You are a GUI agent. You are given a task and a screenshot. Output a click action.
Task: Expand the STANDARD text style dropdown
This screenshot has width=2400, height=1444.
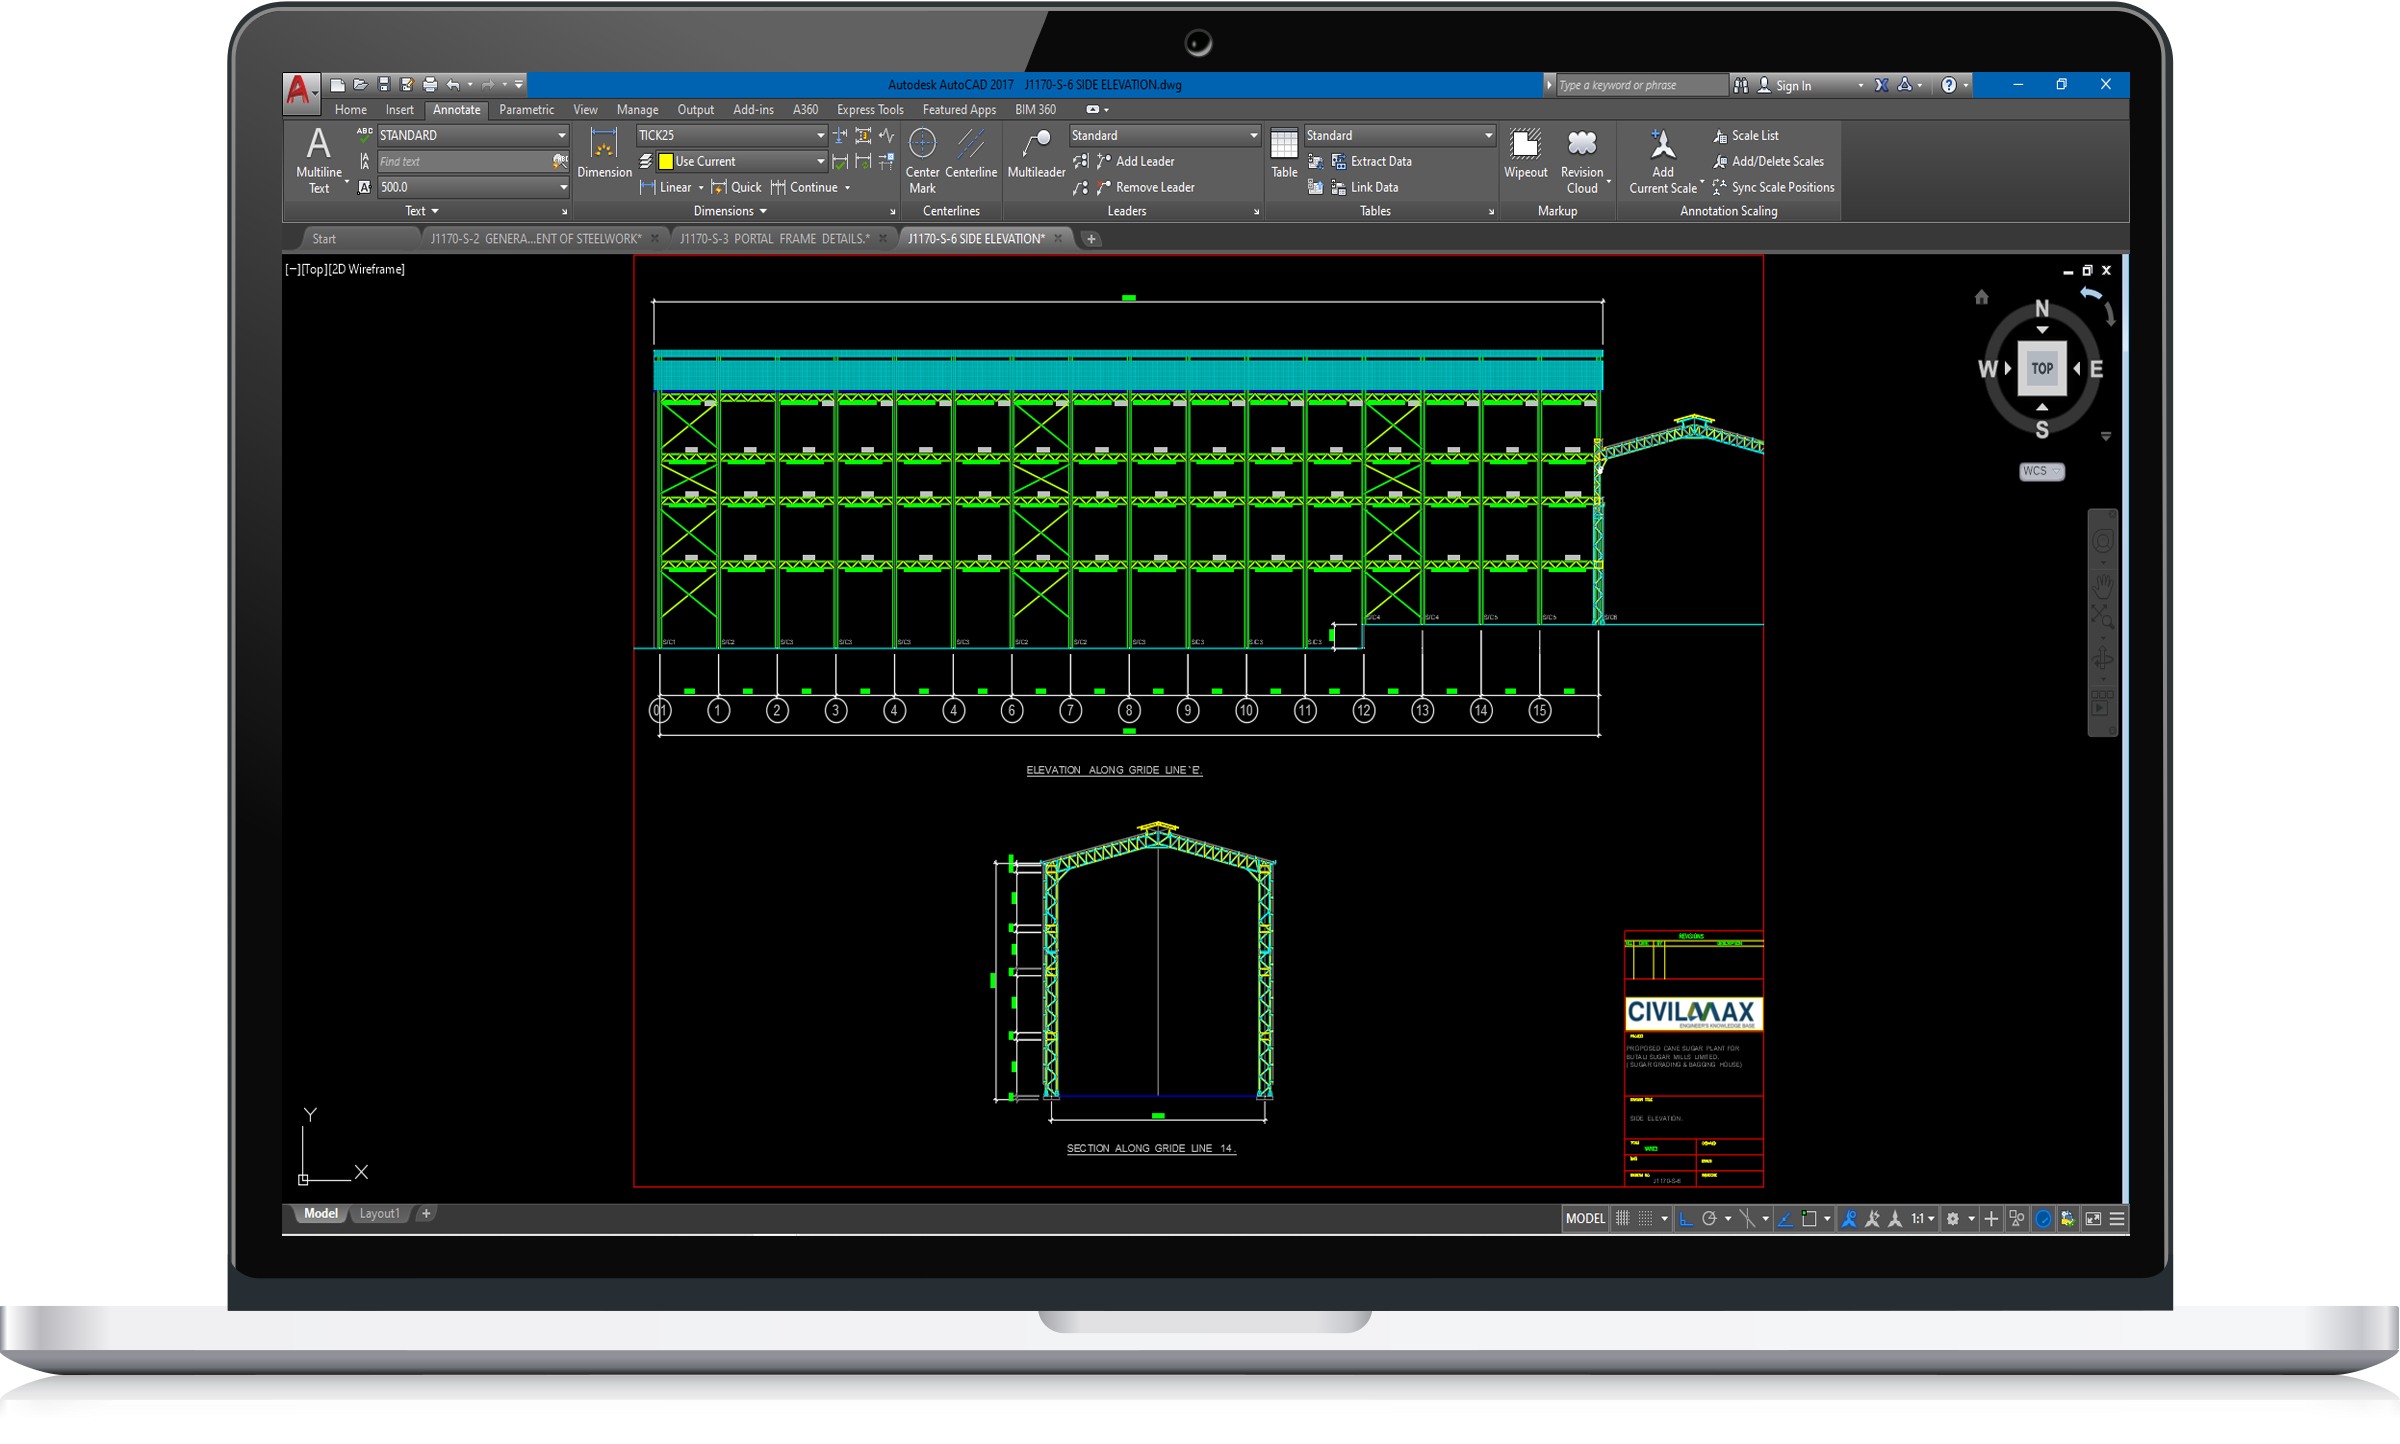pyautogui.click(x=561, y=135)
